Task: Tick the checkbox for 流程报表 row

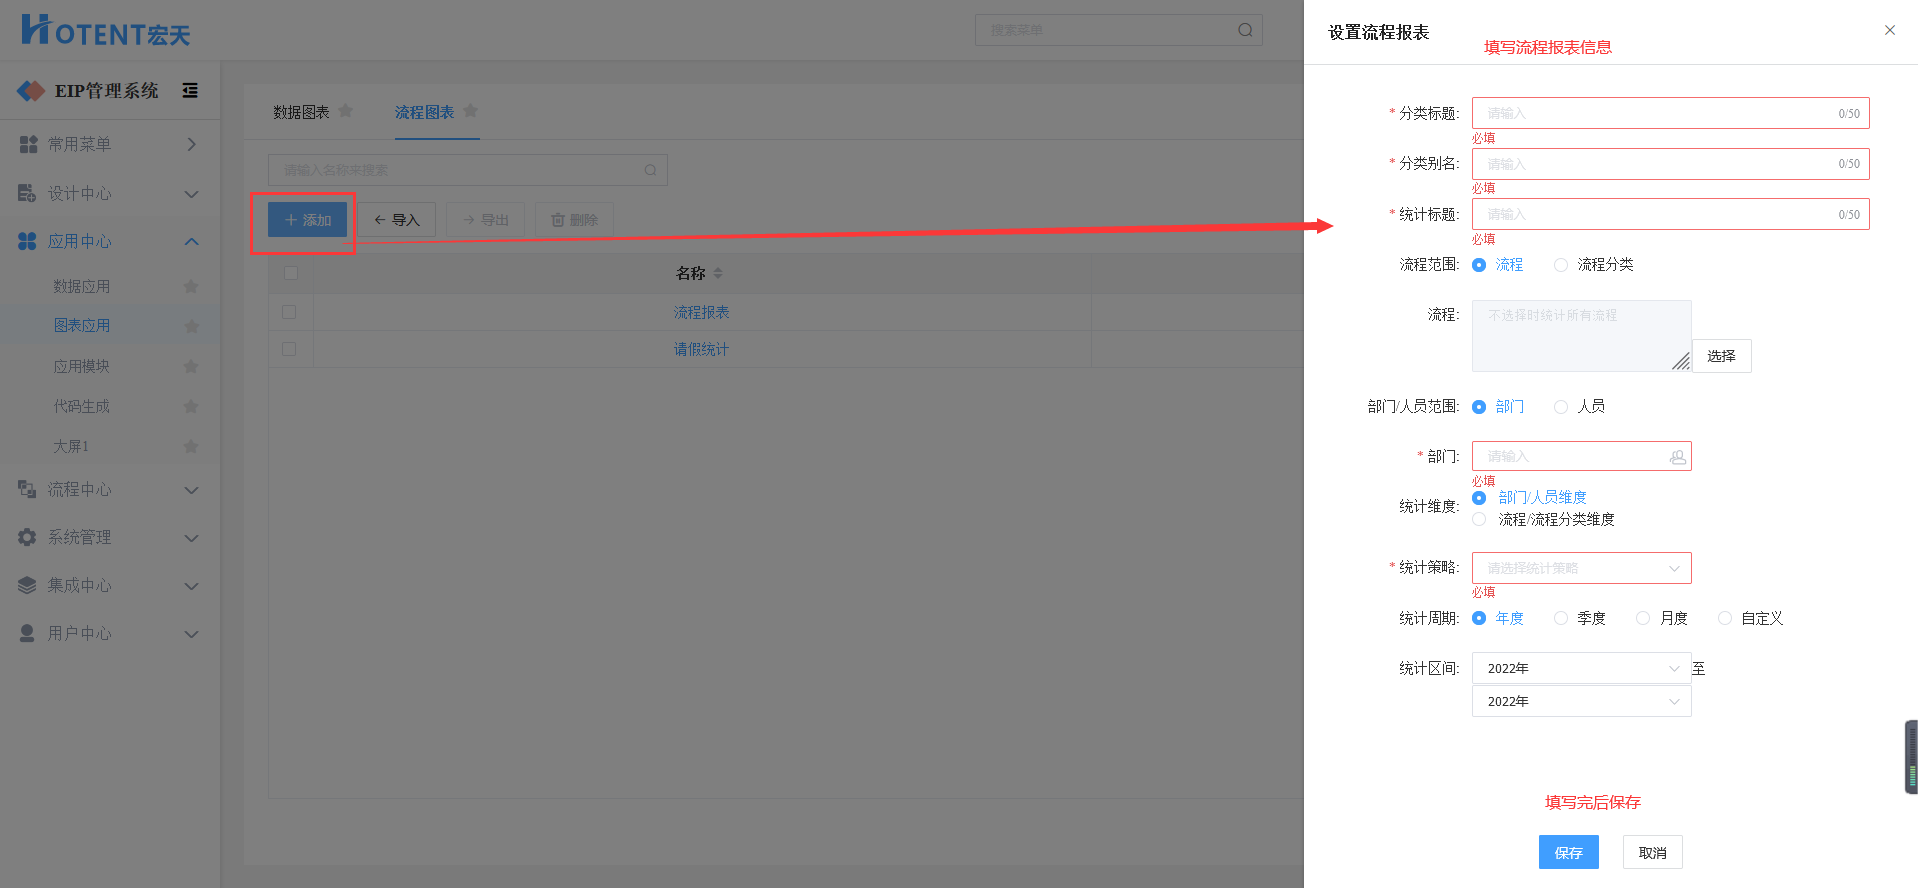Action: tap(290, 312)
